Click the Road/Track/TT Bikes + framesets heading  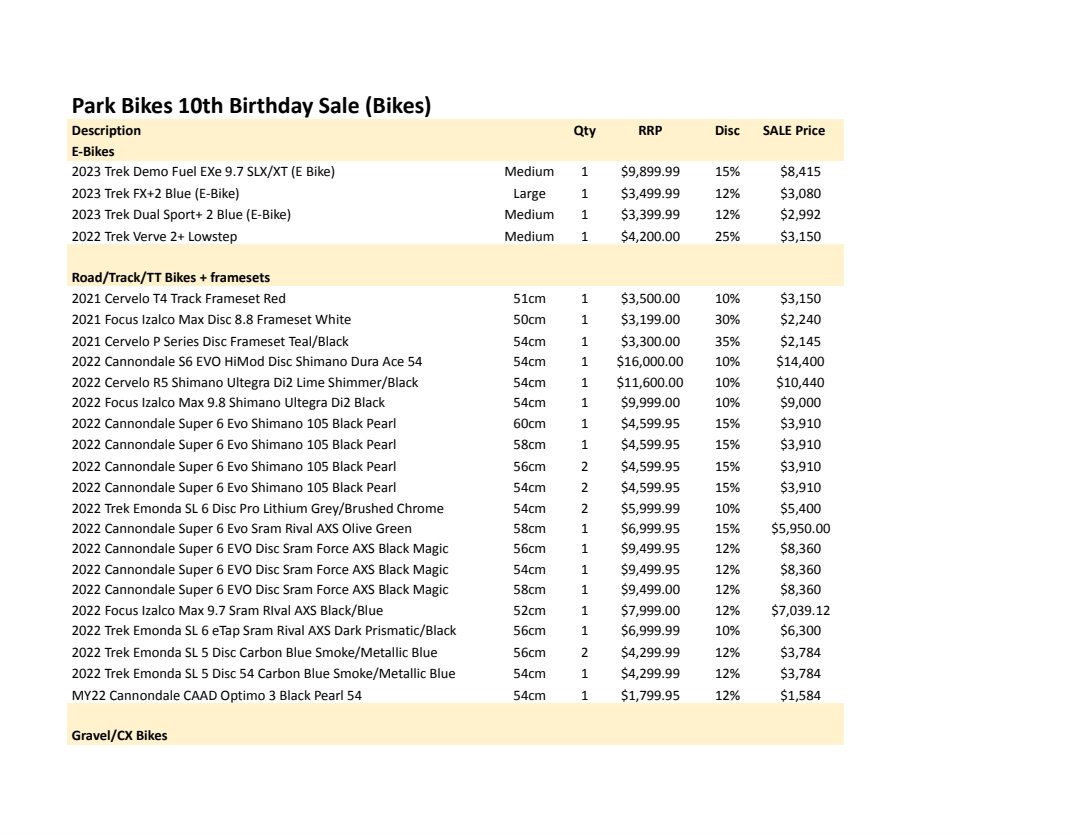171,278
